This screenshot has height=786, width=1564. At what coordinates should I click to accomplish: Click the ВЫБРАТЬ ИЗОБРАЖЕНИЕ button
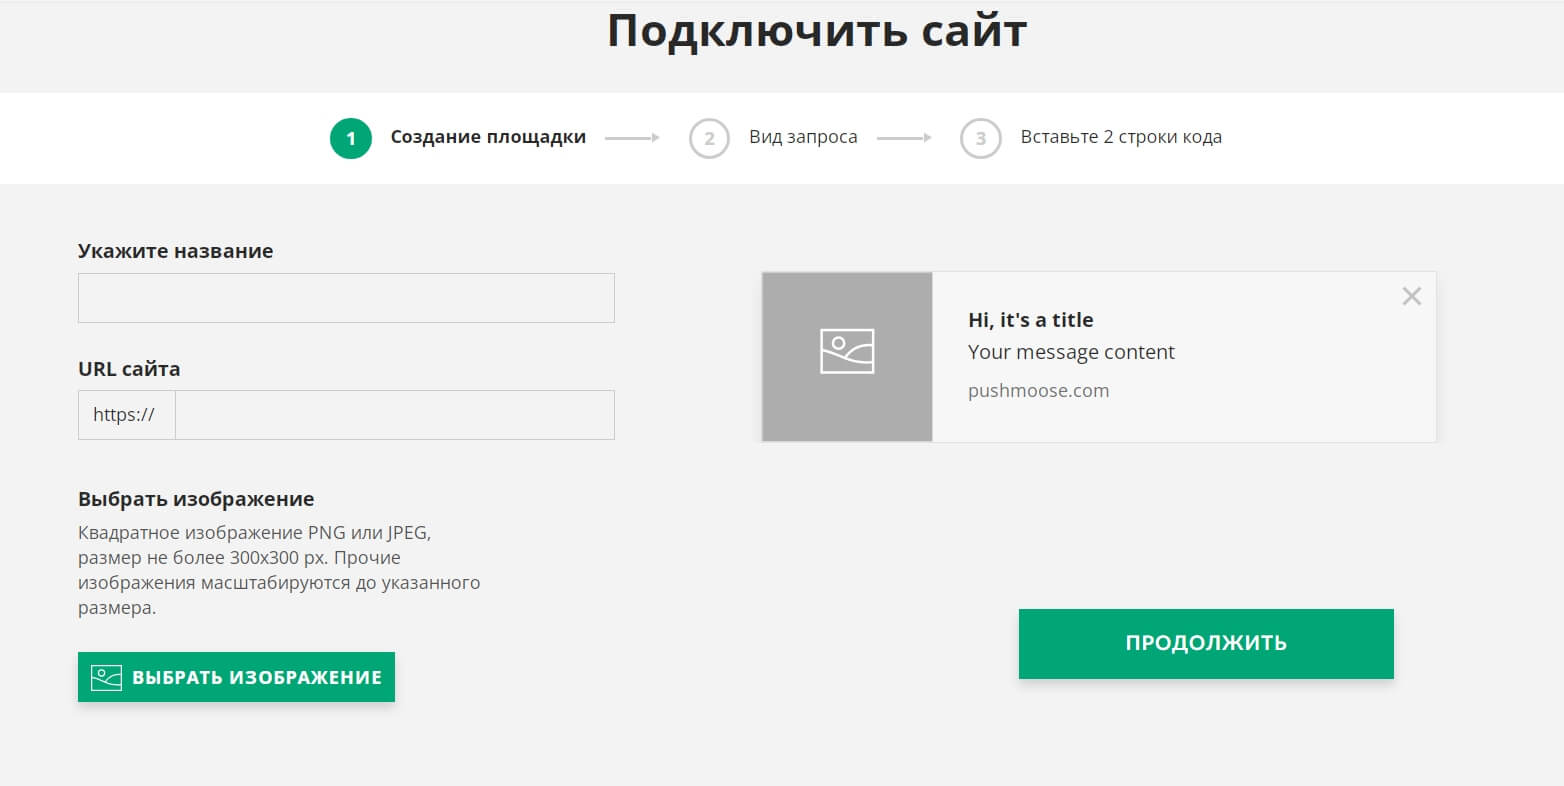pyautogui.click(x=236, y=677)
